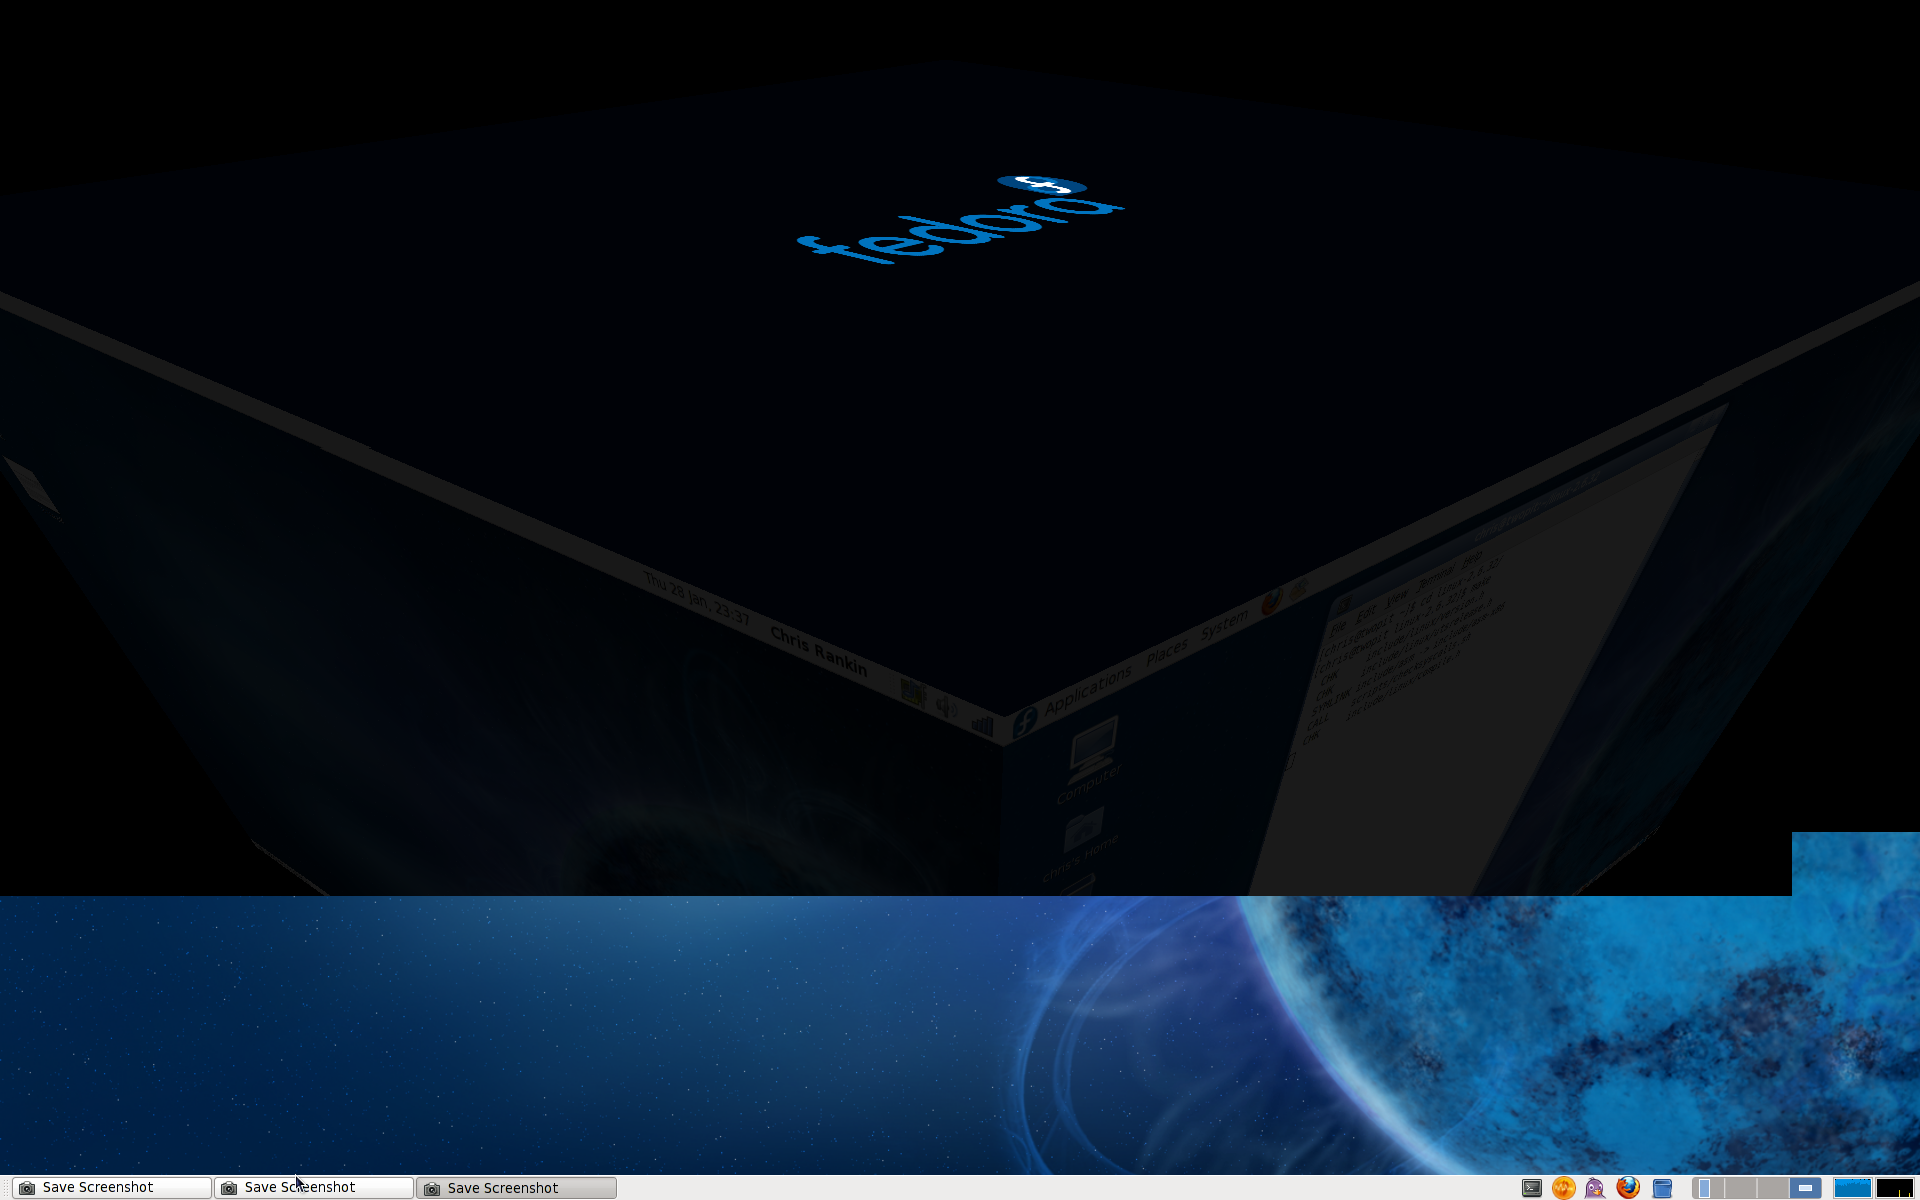Launch Firefox from the bottom panel
The height and width of the screenshot is (1200, 1920).
click(1628, 1188)
